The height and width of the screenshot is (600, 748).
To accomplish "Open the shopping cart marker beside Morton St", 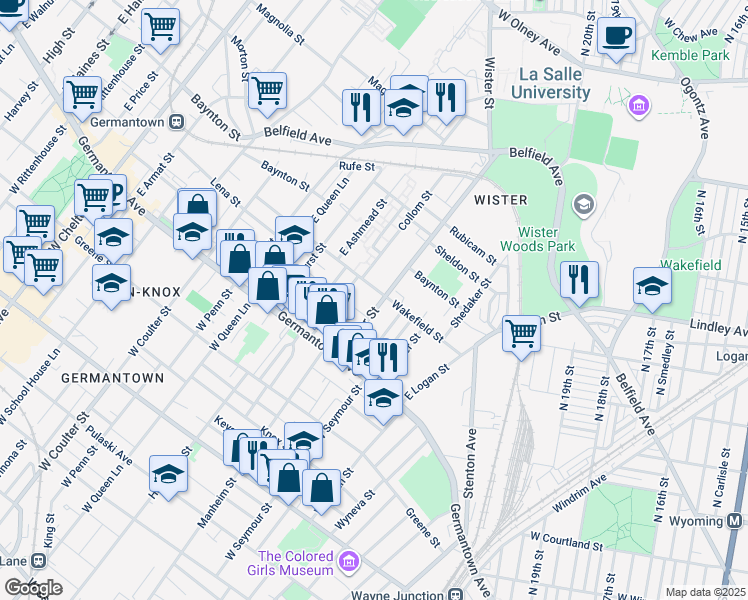I will [267, 93].
